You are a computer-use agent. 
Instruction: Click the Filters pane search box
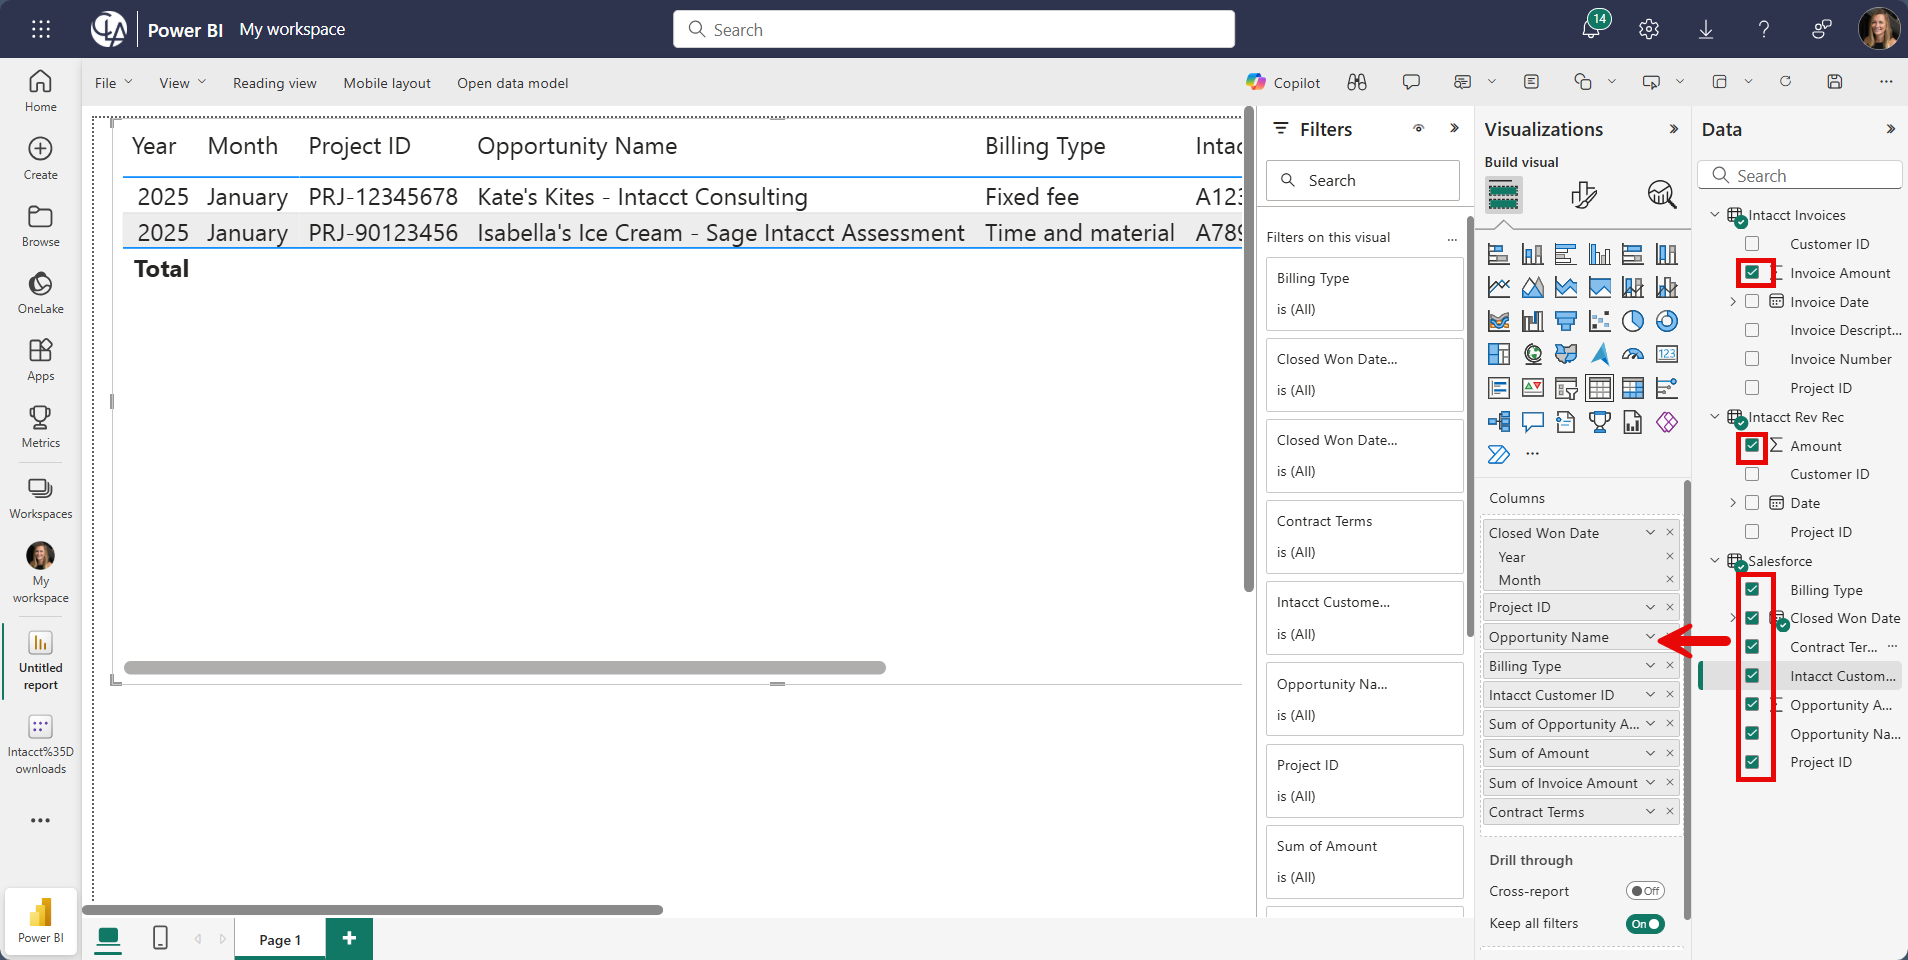coord(1363,180)
